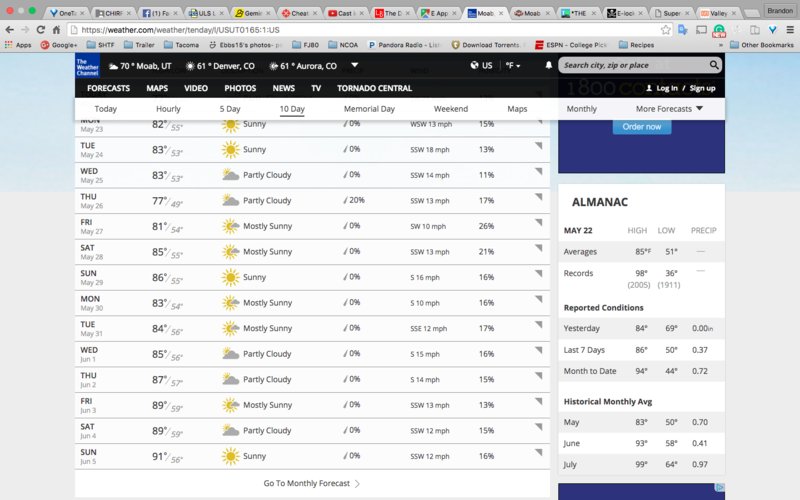Click the cast screen extension icon

(x=702, y=30)
